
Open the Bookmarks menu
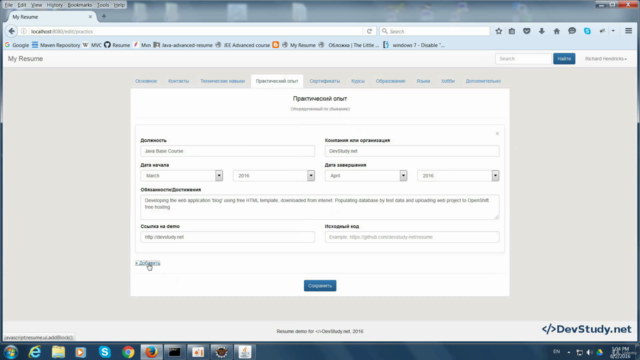click(80, 5)
